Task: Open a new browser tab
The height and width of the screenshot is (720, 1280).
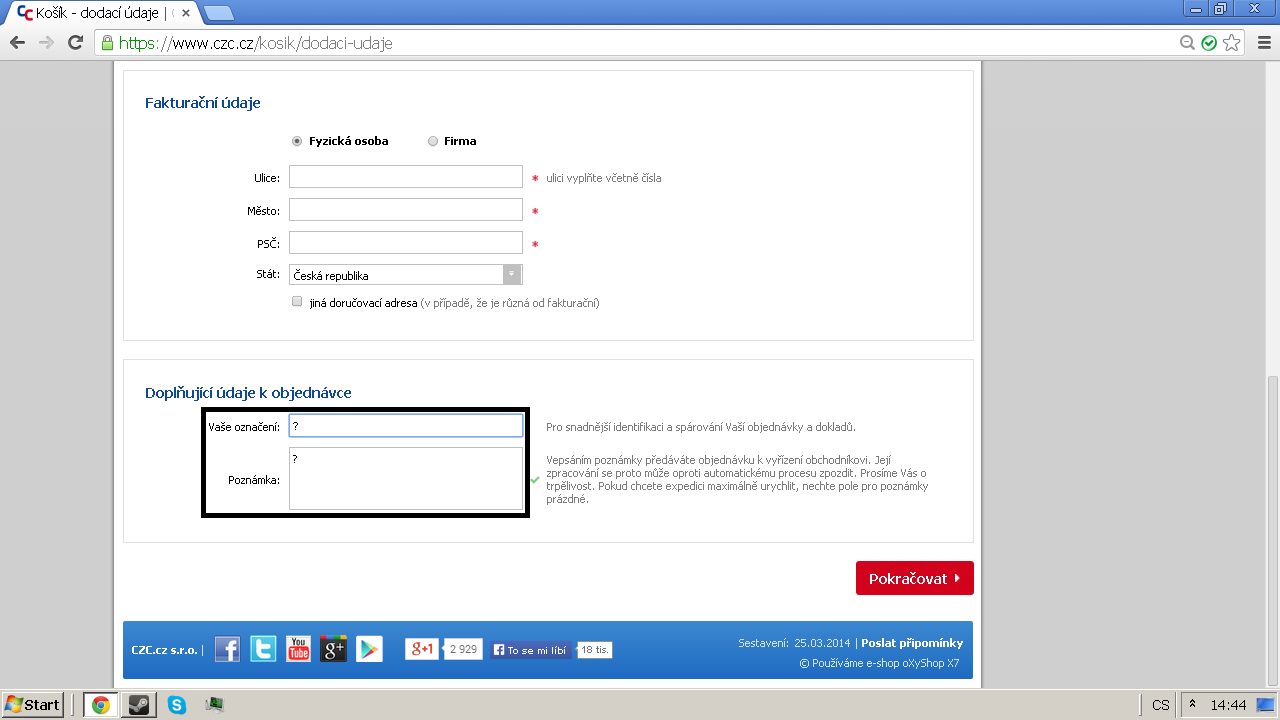Action: click(218, 13)
